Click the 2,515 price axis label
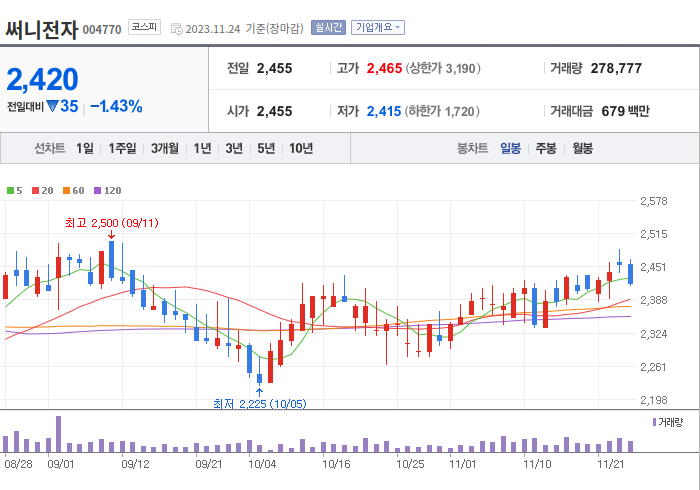The image size is (700, 490). tap(654, 234)
